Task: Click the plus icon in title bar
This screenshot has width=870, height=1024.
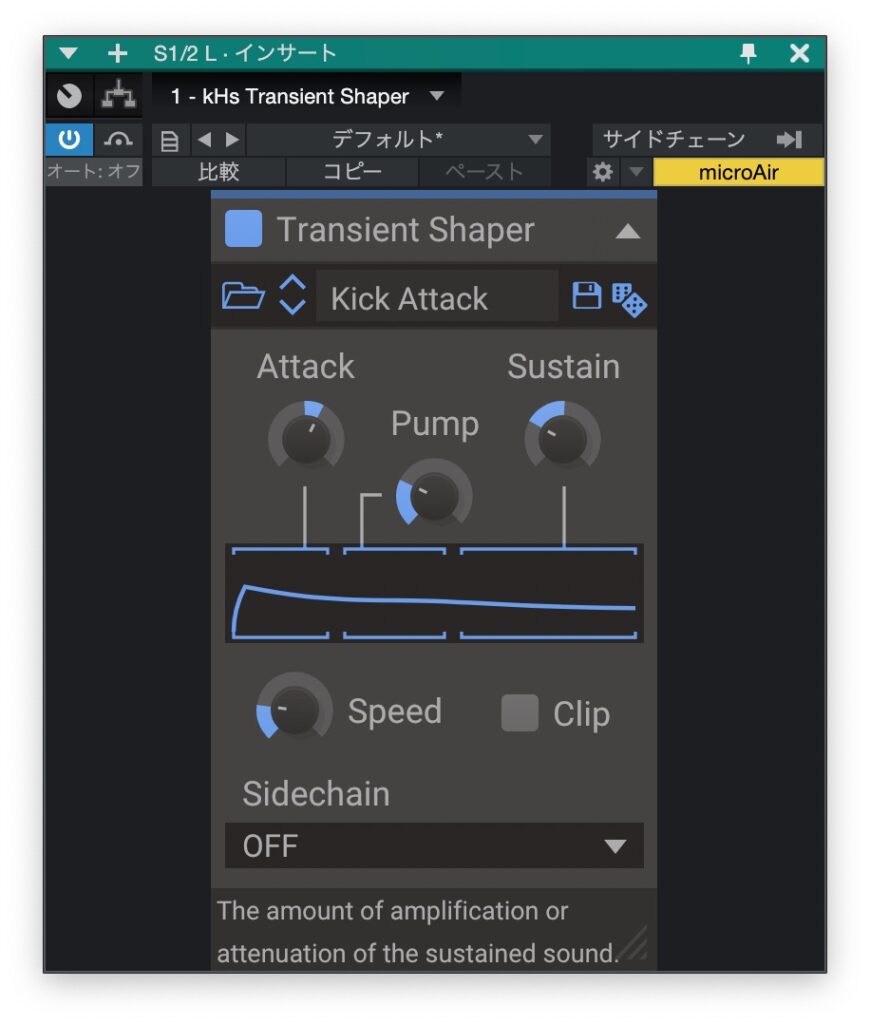Action: tap(117, 54)
